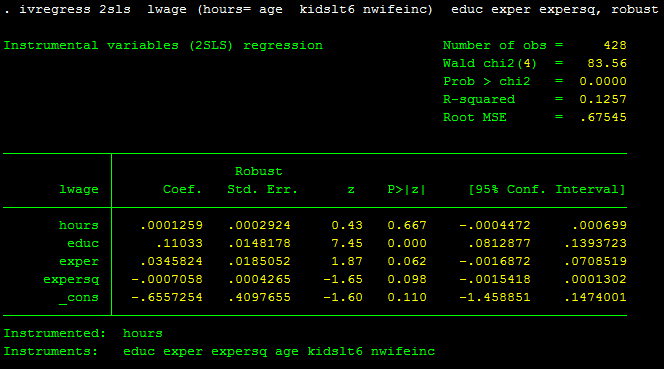The image size is (664, 369).
Task: Click the ivregress 2sls command line
Action: coord(331,10)
